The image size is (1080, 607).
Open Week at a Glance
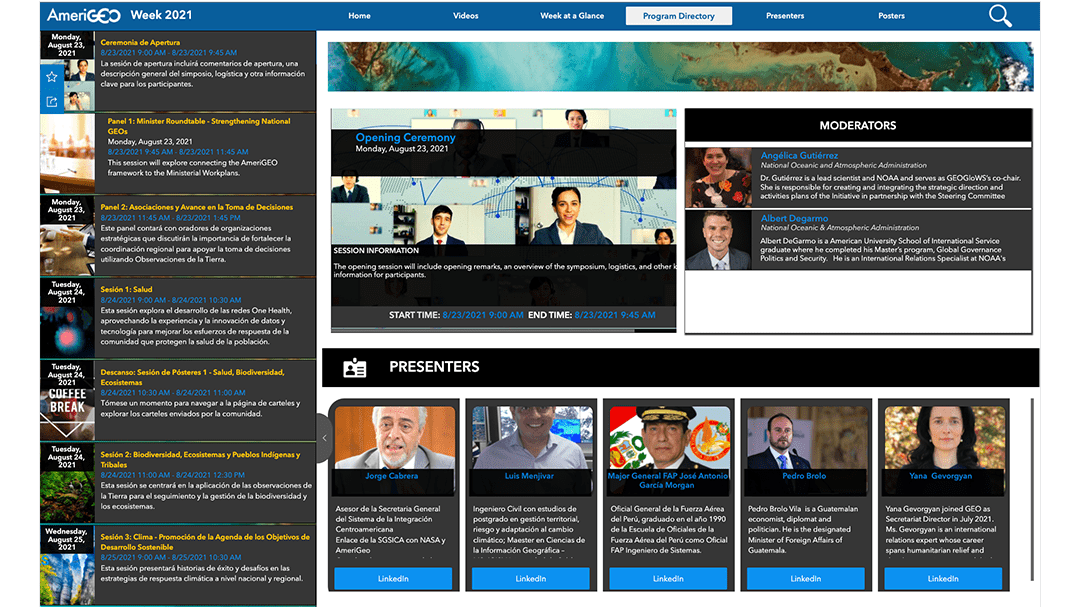point(572,15)
